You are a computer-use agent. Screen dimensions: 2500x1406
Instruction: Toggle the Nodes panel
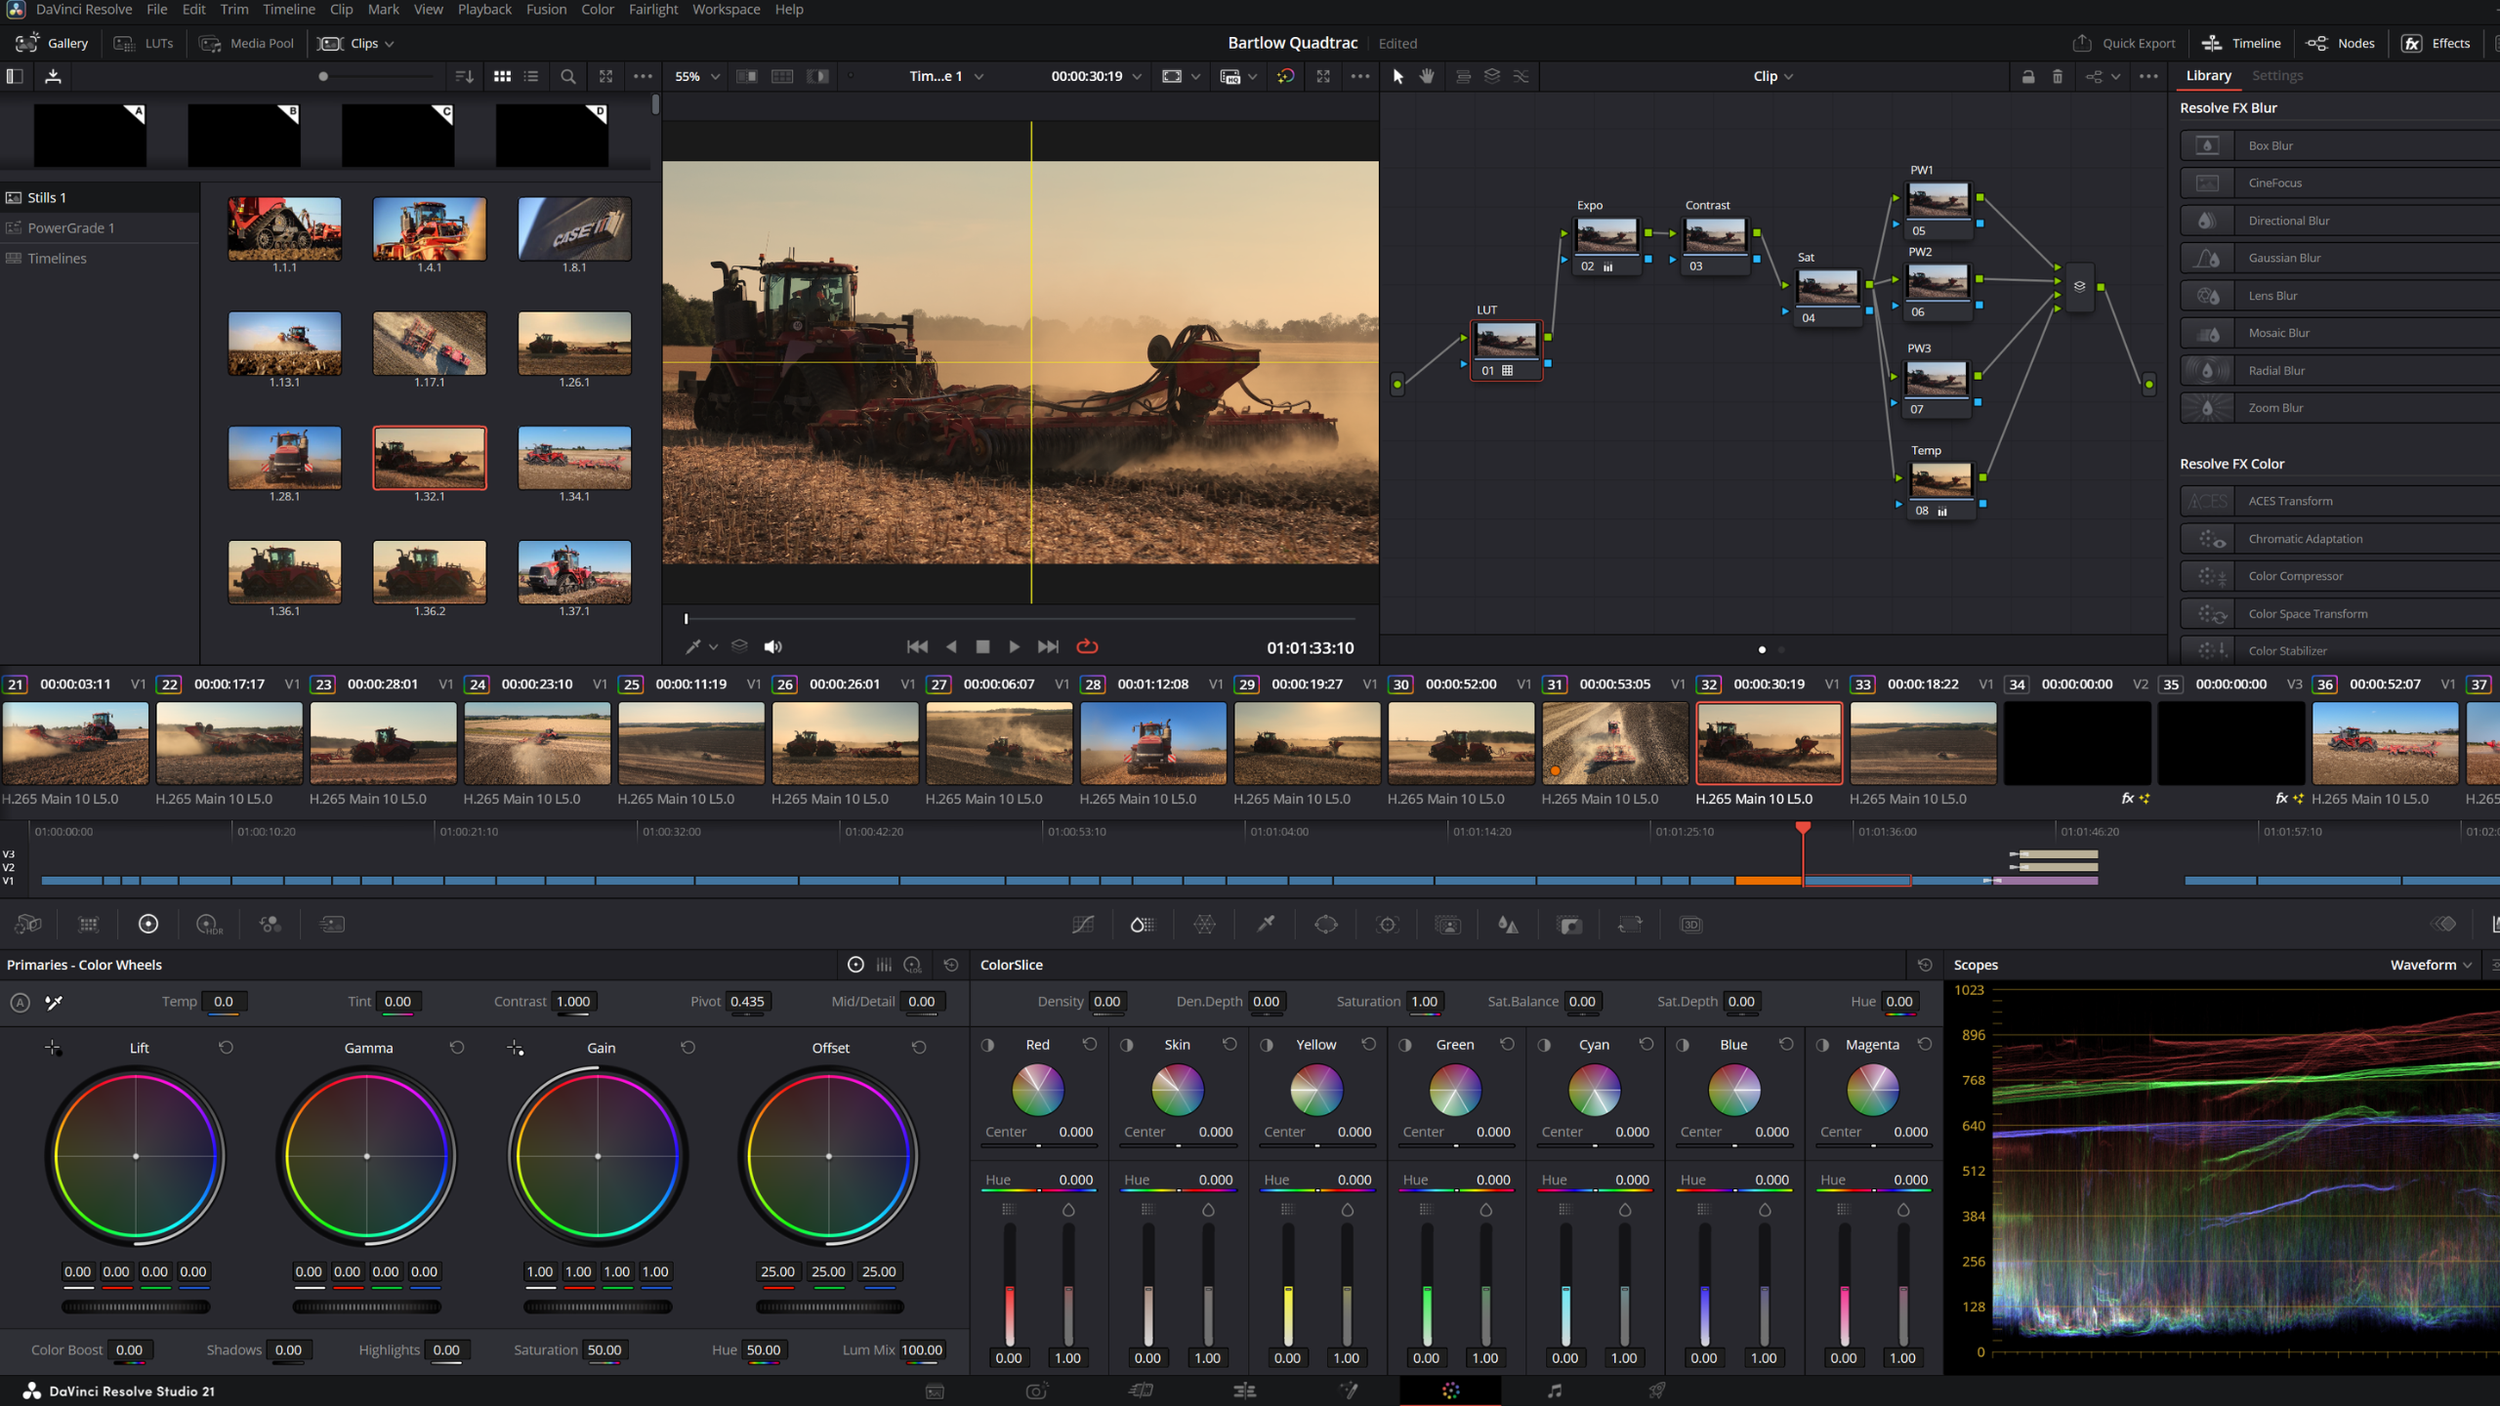click(2341, 43)
